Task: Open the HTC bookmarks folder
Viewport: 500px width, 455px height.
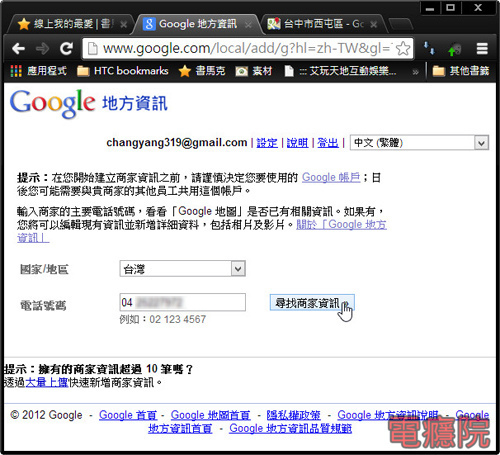Action: [123, 71]
